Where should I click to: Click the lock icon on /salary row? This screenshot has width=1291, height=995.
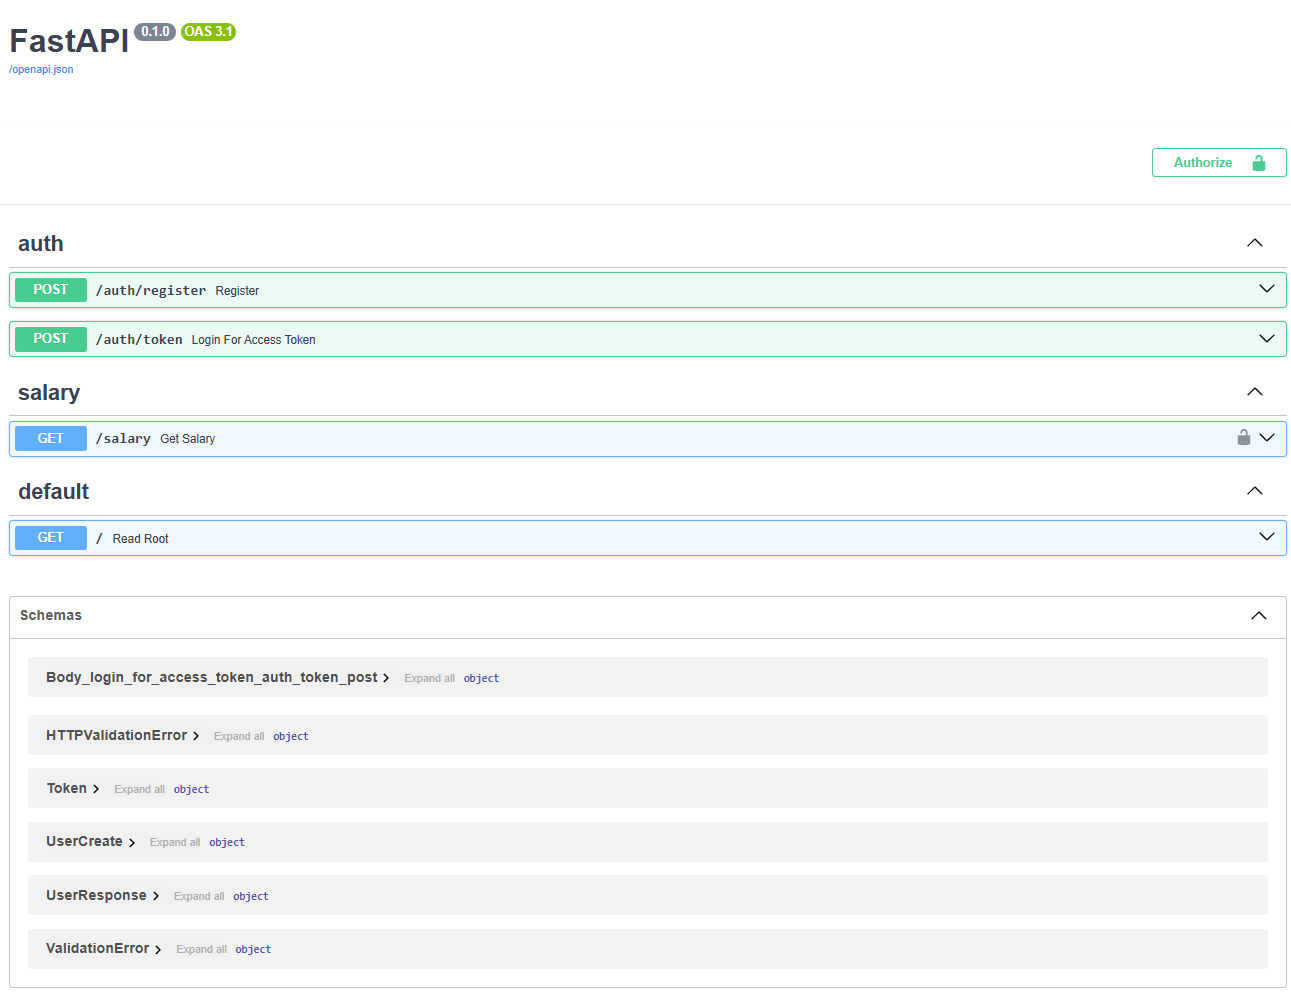(x=1244, y=437)
